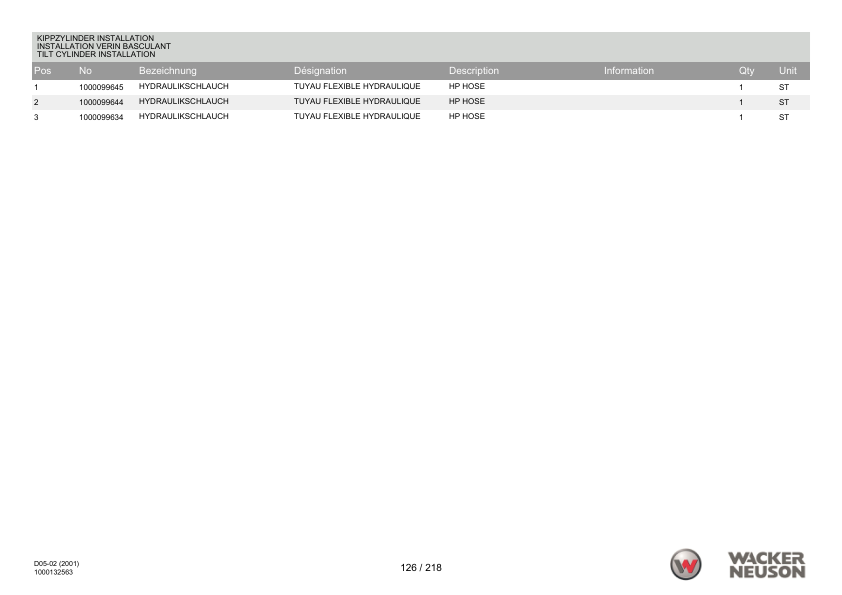Click the Description column header
This screenshot has height=595, width=842.
[x=474, y=71]
